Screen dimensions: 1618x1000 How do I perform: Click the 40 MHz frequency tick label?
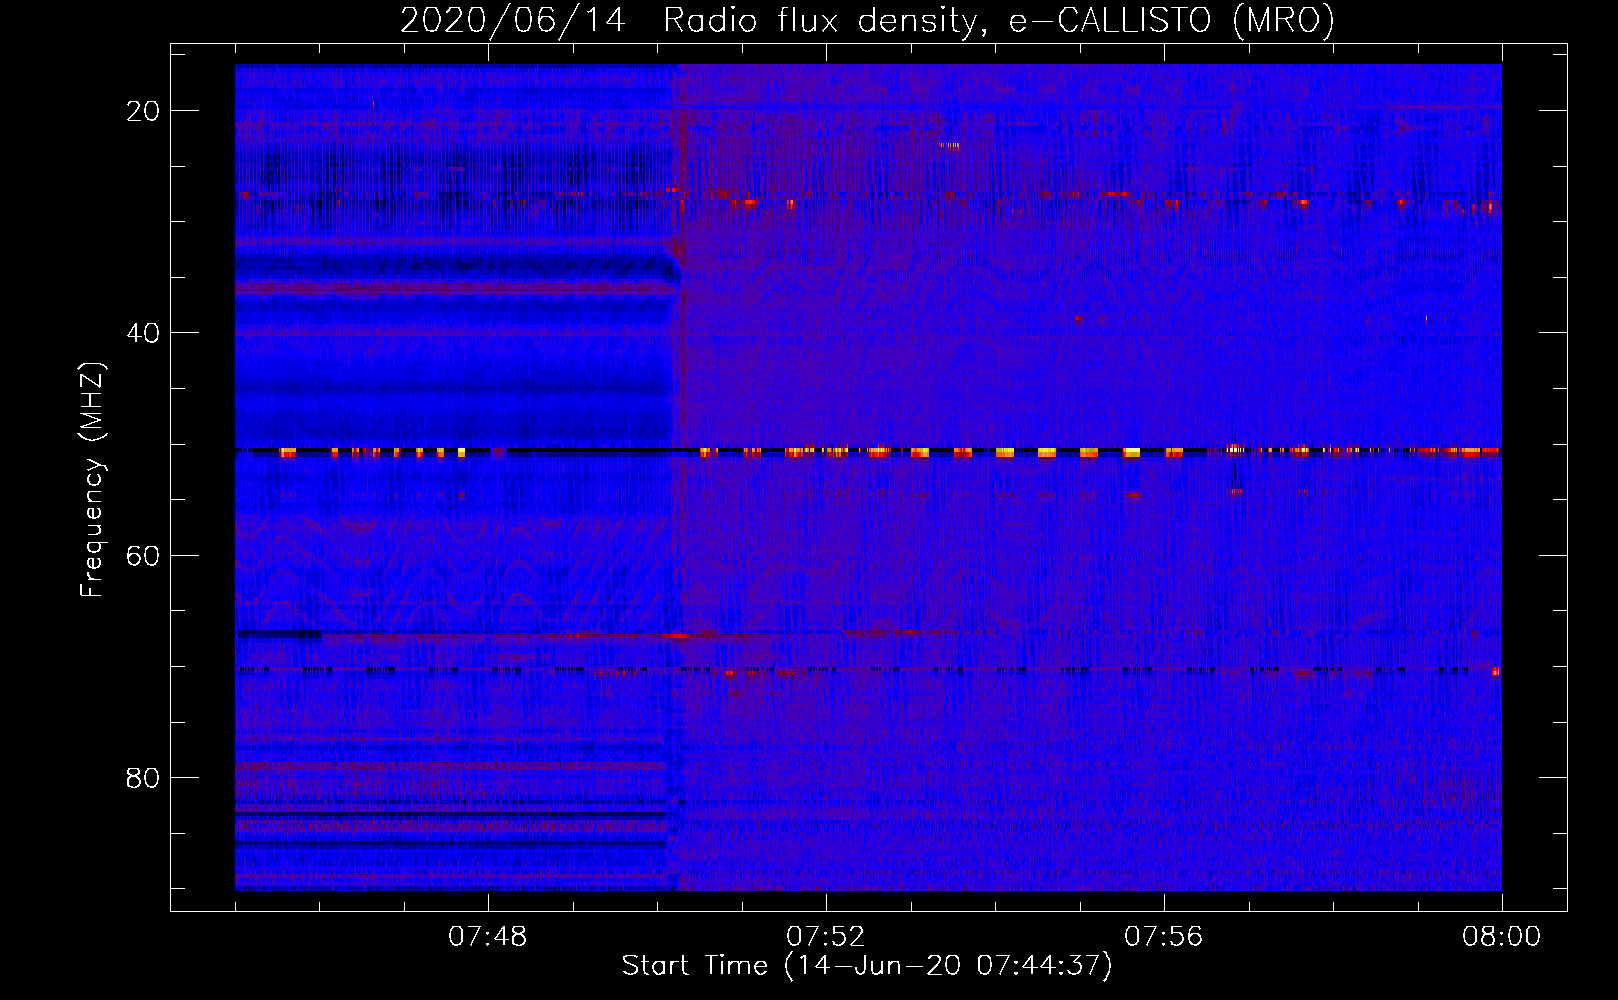pos(144,332)
